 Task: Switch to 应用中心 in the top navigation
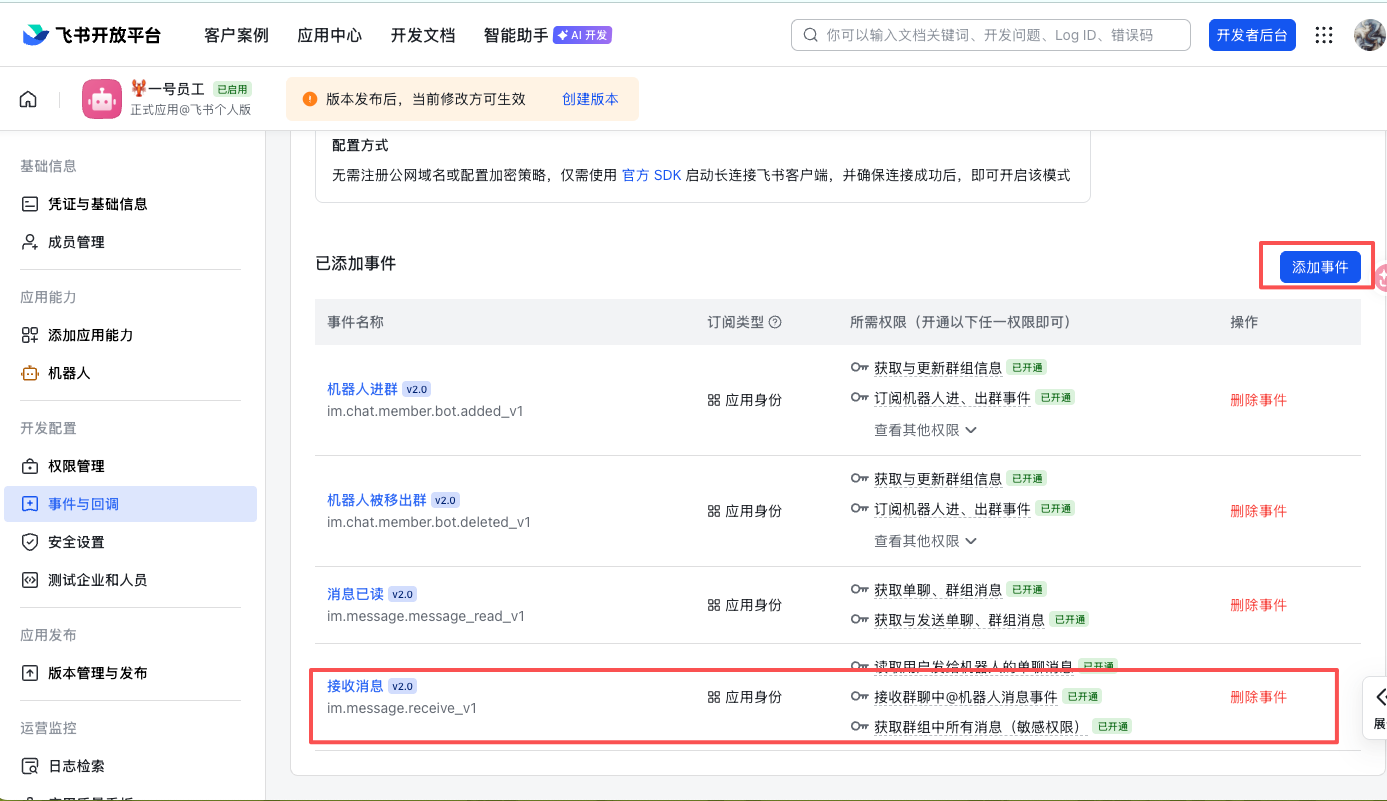coord(329,34)
